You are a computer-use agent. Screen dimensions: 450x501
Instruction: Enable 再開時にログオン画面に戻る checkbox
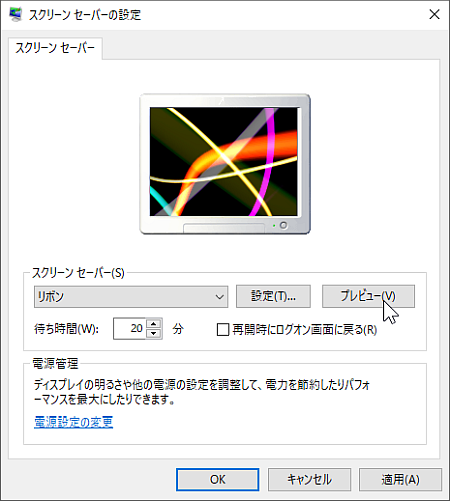[223, 330]
